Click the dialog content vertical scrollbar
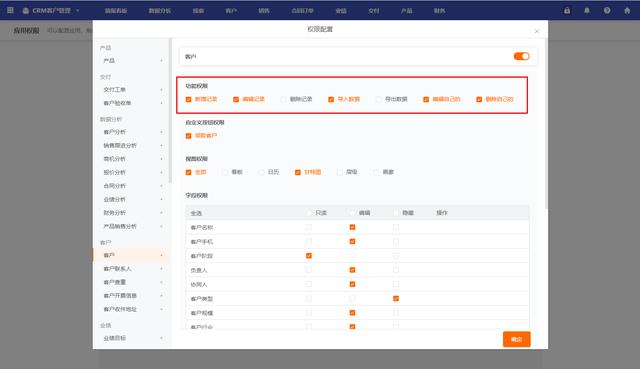 tap(546, 122)
